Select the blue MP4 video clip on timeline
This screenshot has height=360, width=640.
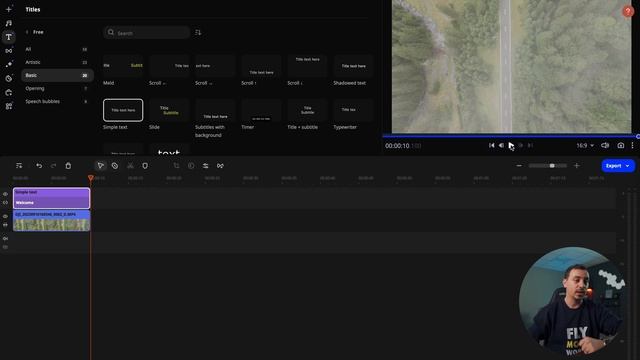[x=51, y=221]
